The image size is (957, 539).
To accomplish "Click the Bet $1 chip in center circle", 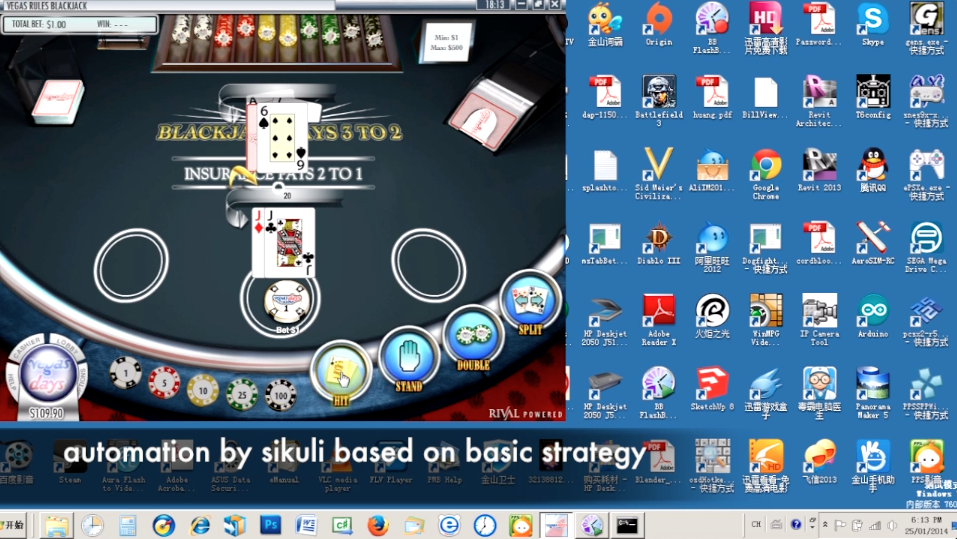I will point(287,302).
